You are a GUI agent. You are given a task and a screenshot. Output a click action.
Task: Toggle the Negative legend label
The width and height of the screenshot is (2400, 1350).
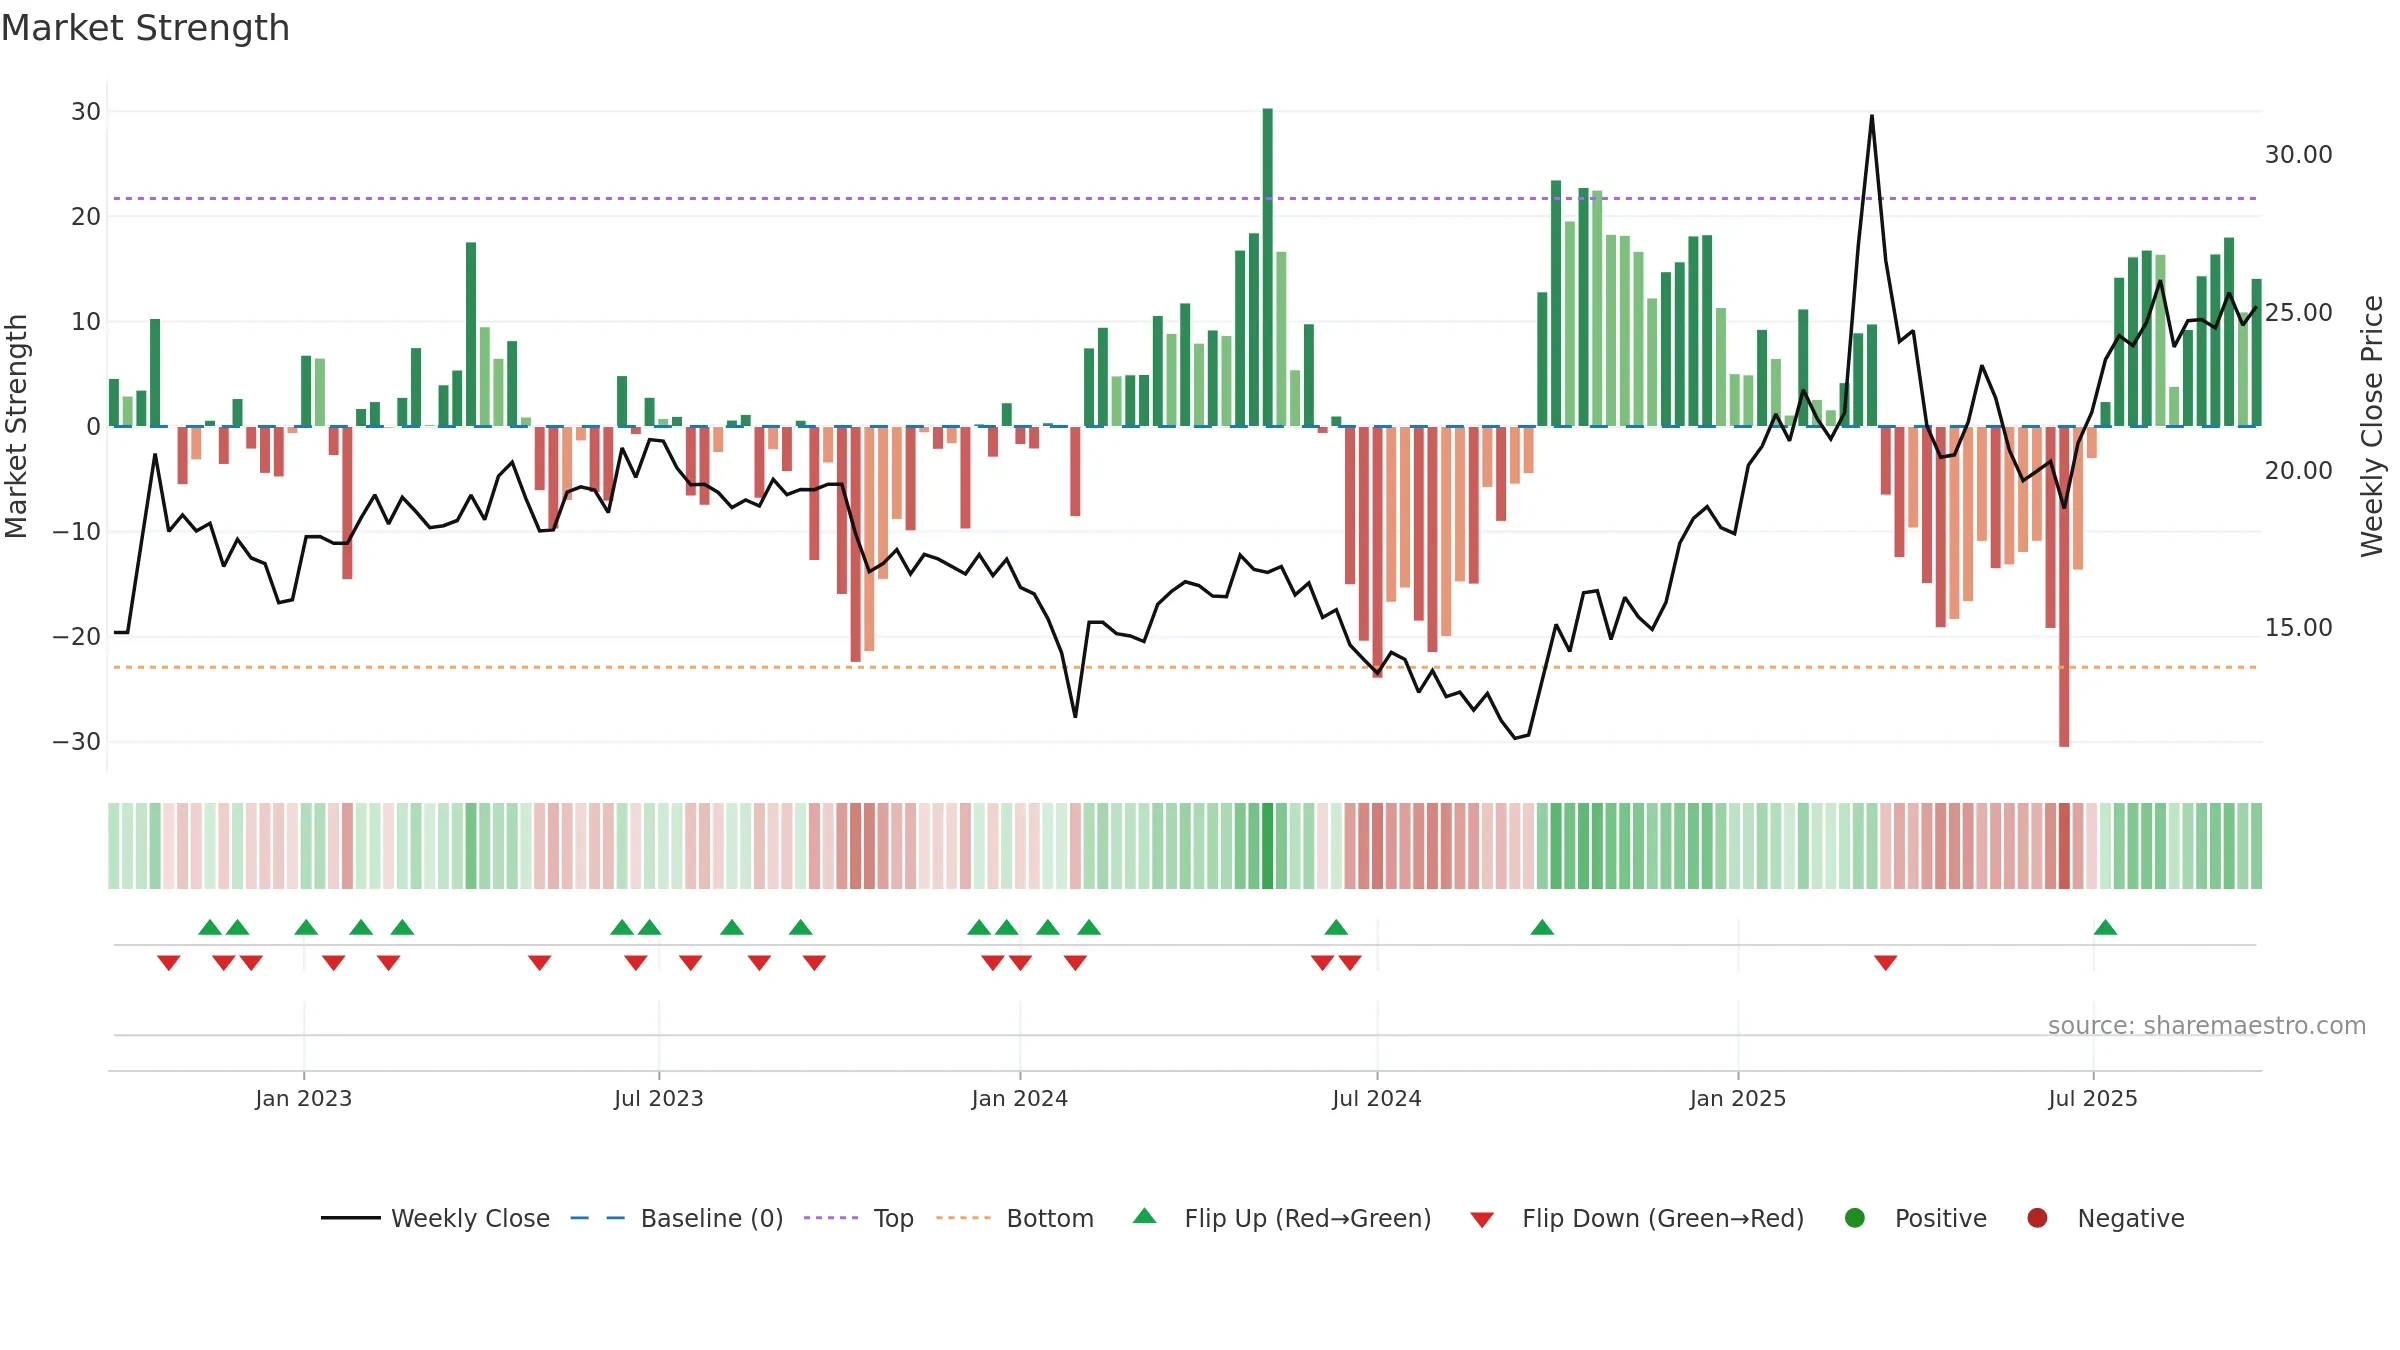[2131, 1219]
